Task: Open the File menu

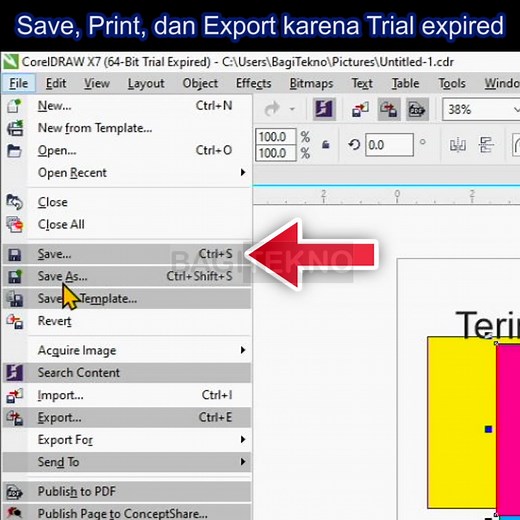Action: [19, 83]
